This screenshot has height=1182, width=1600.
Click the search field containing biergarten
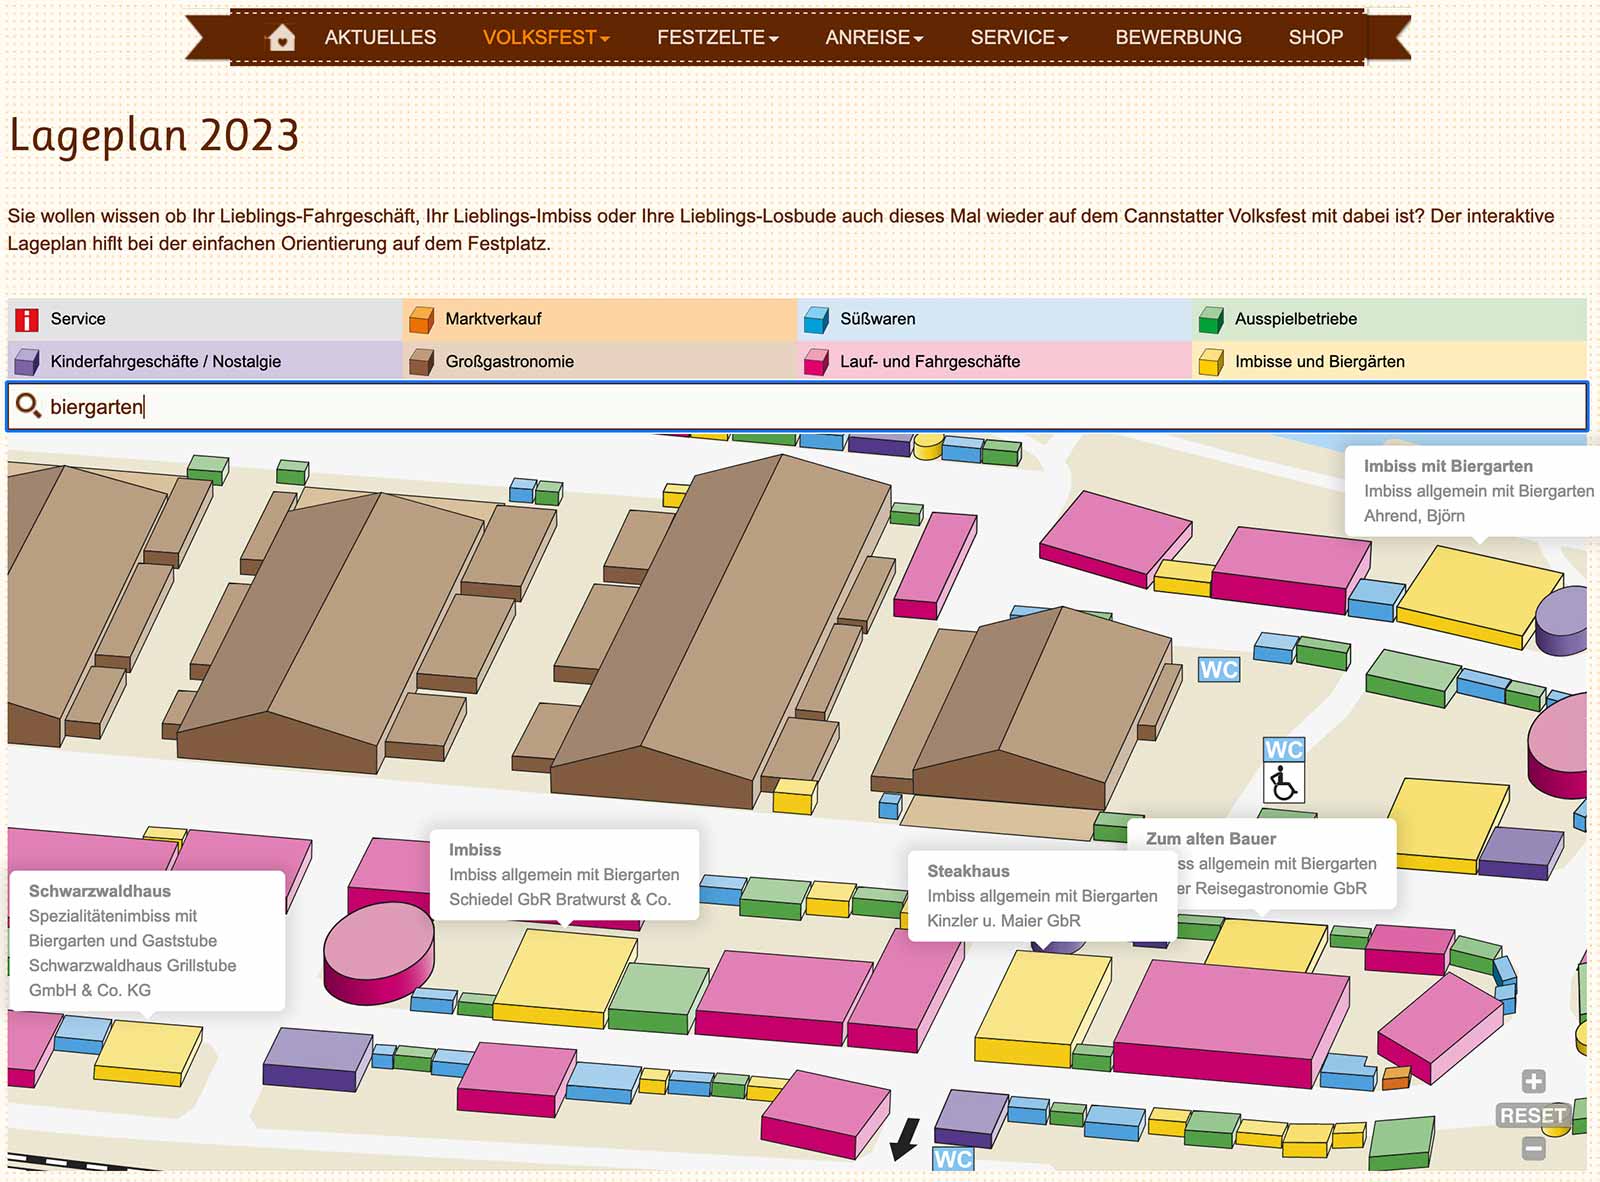(x=800, y=406)
